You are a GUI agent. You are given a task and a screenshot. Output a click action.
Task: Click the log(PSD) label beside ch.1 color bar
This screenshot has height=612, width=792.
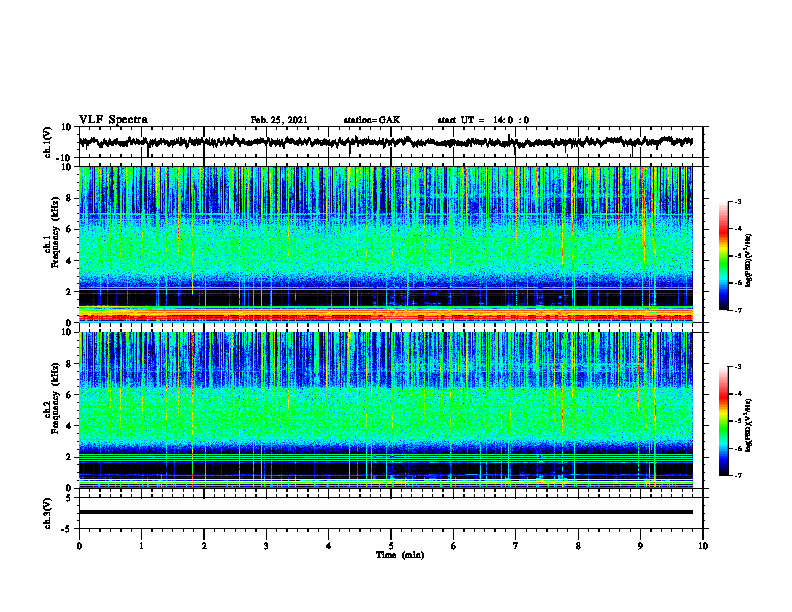(749, 260)
